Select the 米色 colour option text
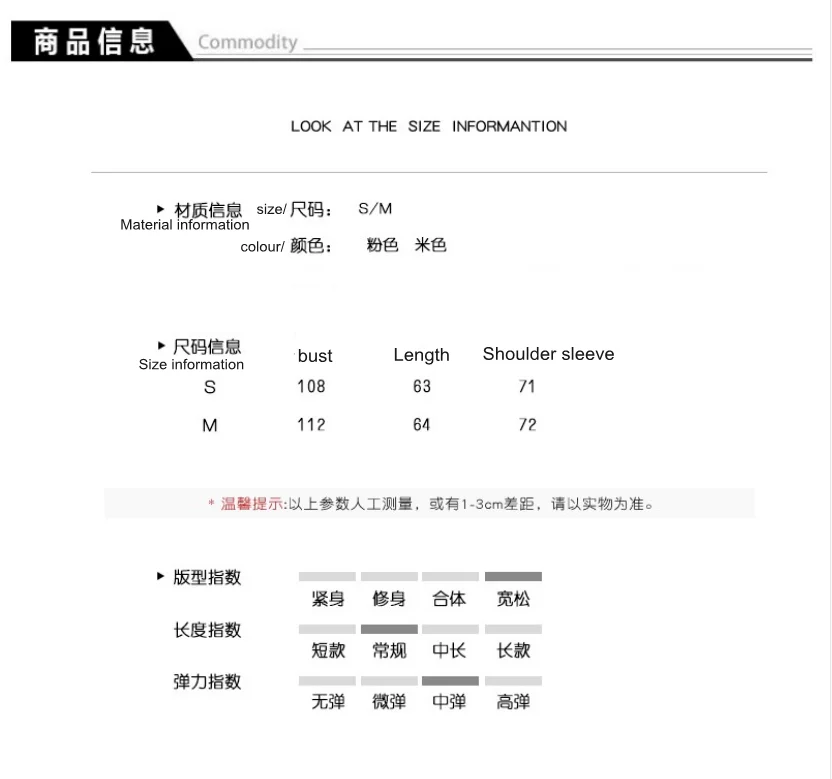Viewport: 832px width, 779px height. coord(430,245)
